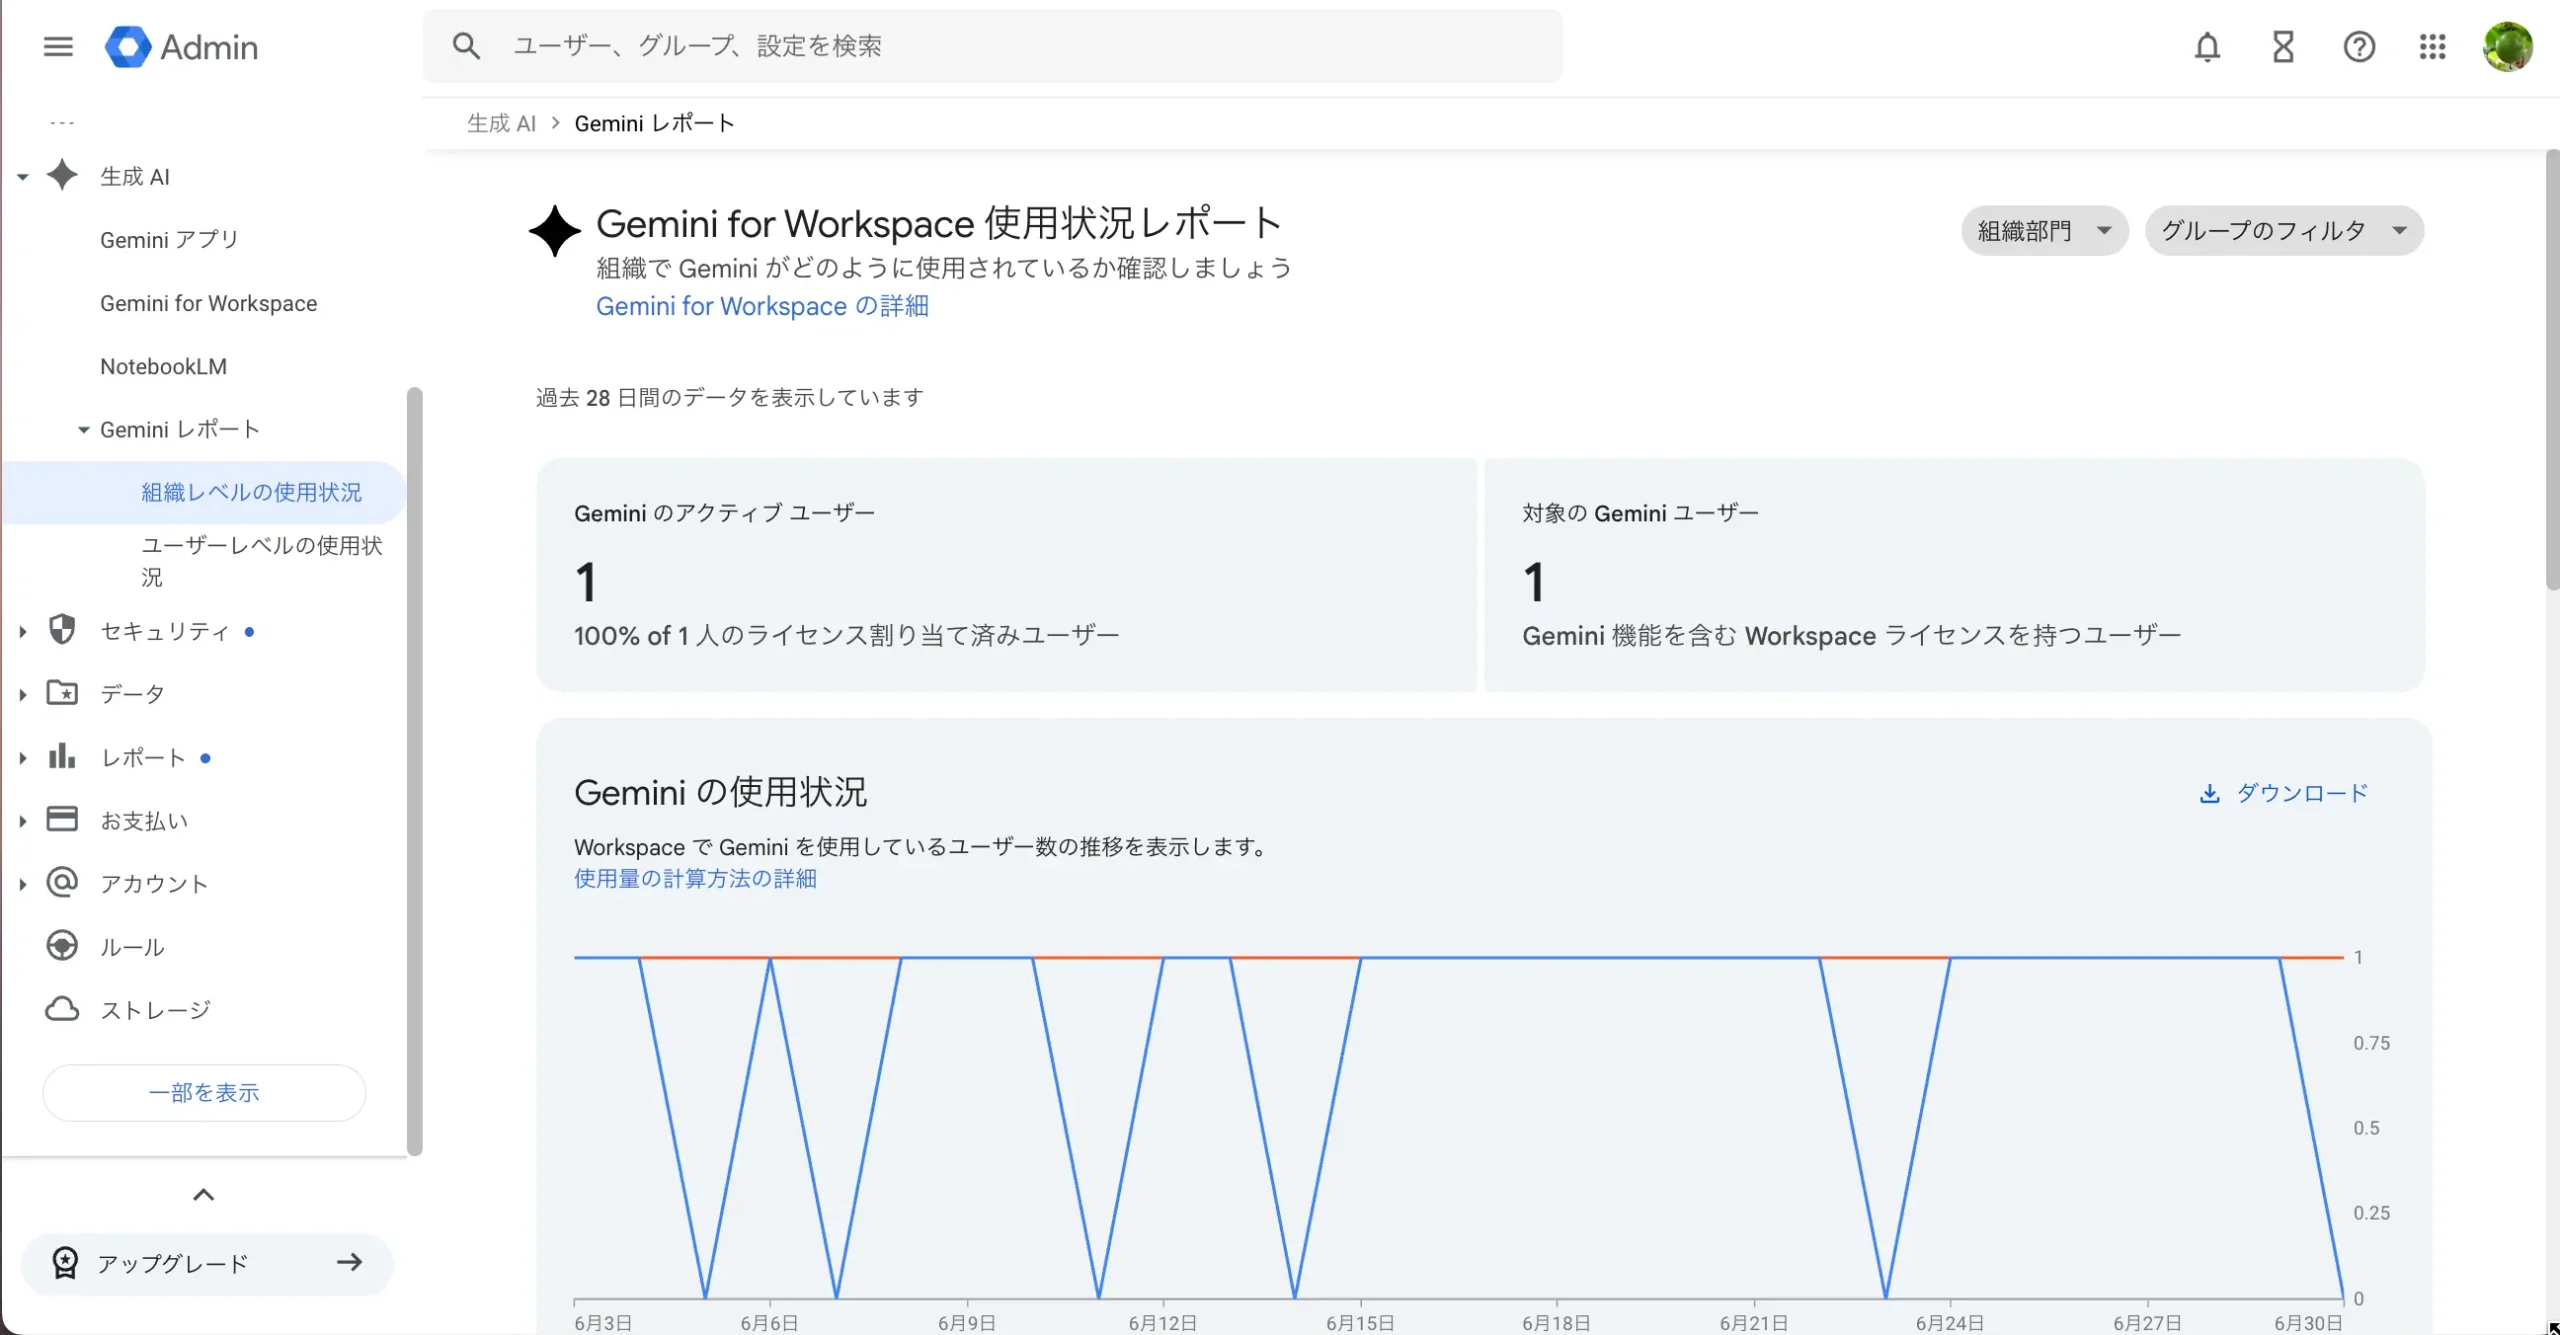This screenshot has height=1335, width=2560.
Task: Open the 組織部門 dropdown
Action: pyautogui.click(x=2044, y=231)
